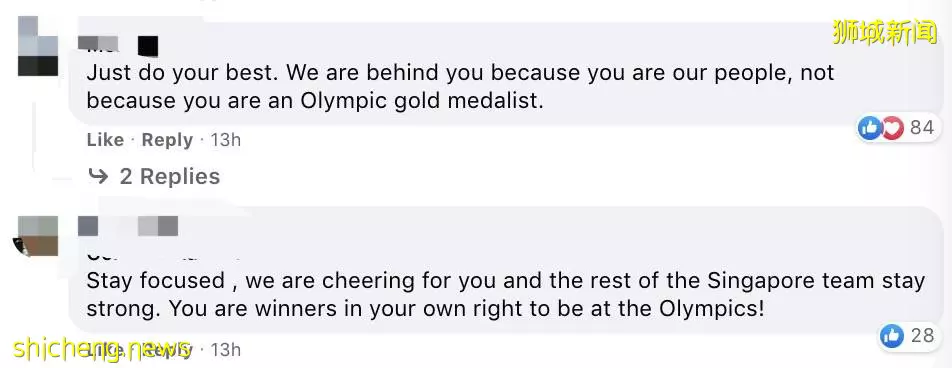Screen dimensions: 952x368
Task: Click the shicheng.news watermark text
Action: pyautogui.click(x=101, y=348)
